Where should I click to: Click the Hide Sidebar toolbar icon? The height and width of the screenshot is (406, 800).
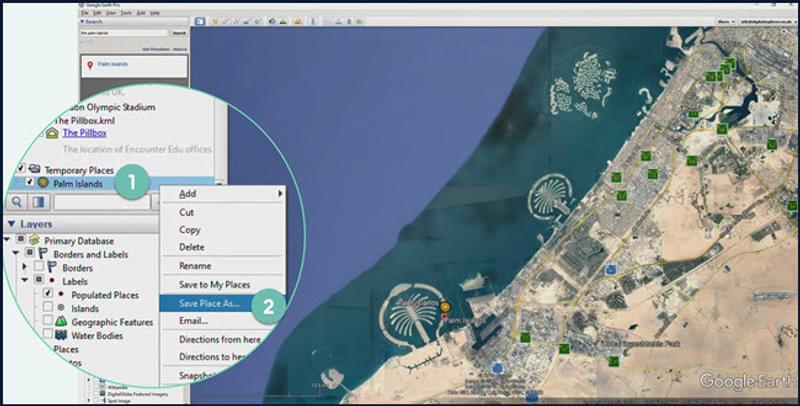(200, 21)
